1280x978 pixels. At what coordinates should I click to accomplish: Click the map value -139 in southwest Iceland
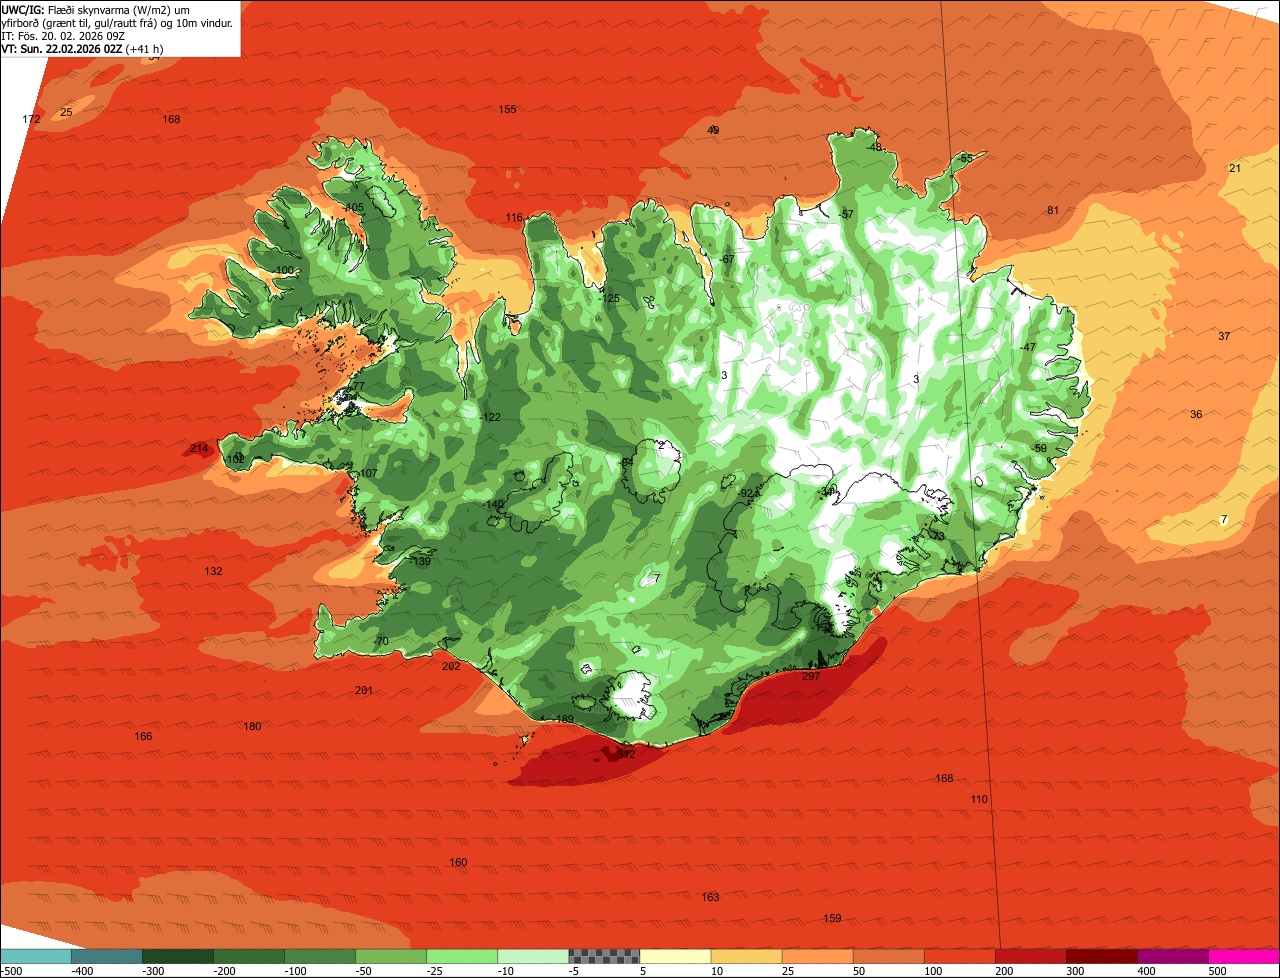(x=420, y=561)
